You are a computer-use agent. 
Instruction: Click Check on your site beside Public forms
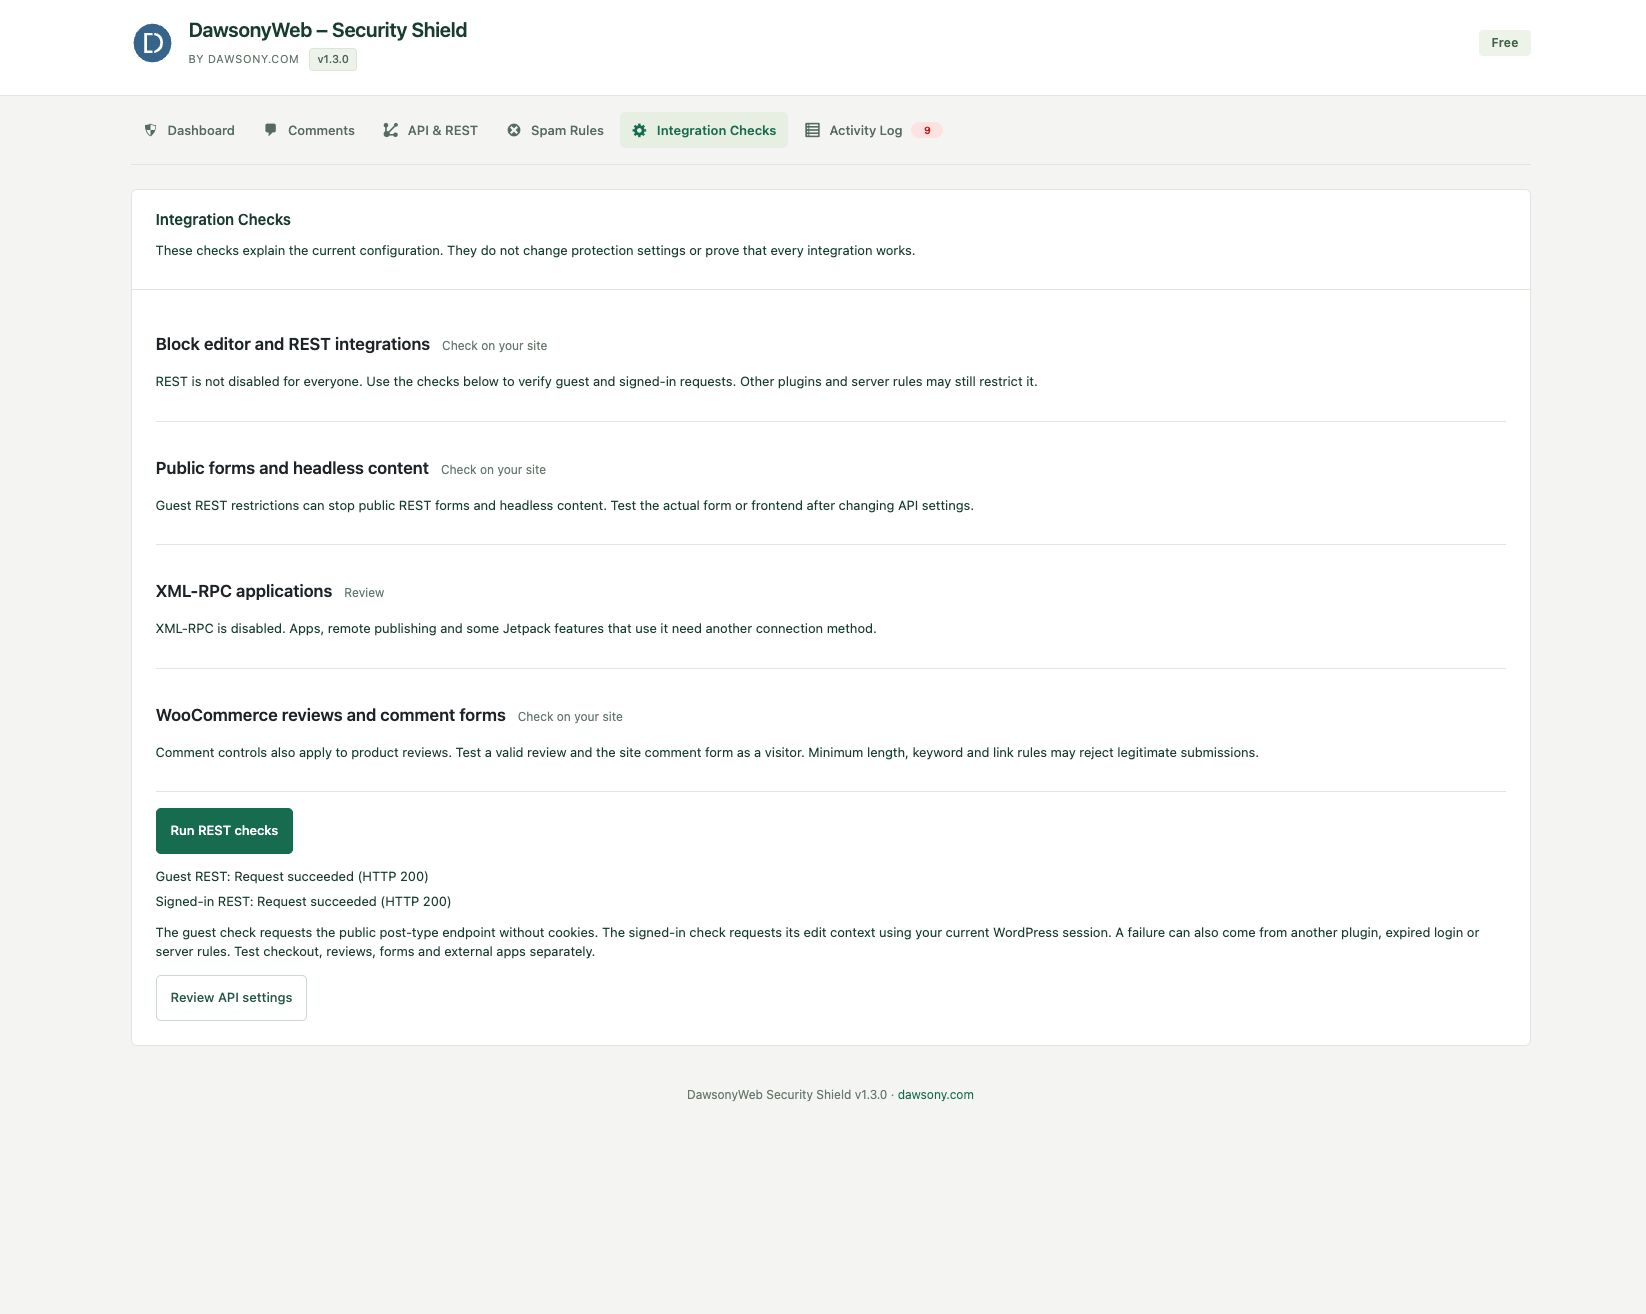pyautogui.click(x=494, y=470)
